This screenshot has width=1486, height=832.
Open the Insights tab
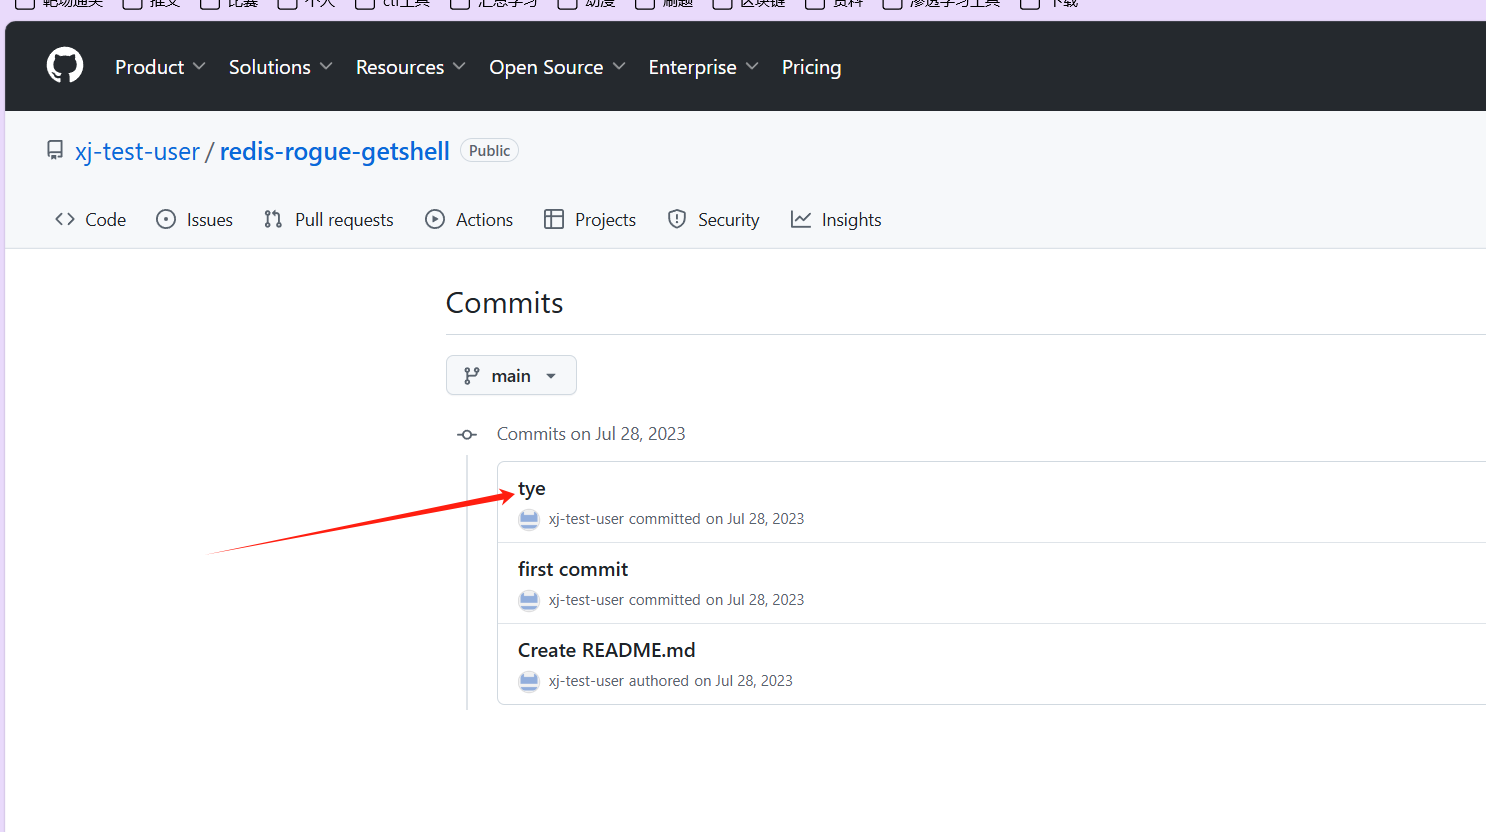[836, 219]
